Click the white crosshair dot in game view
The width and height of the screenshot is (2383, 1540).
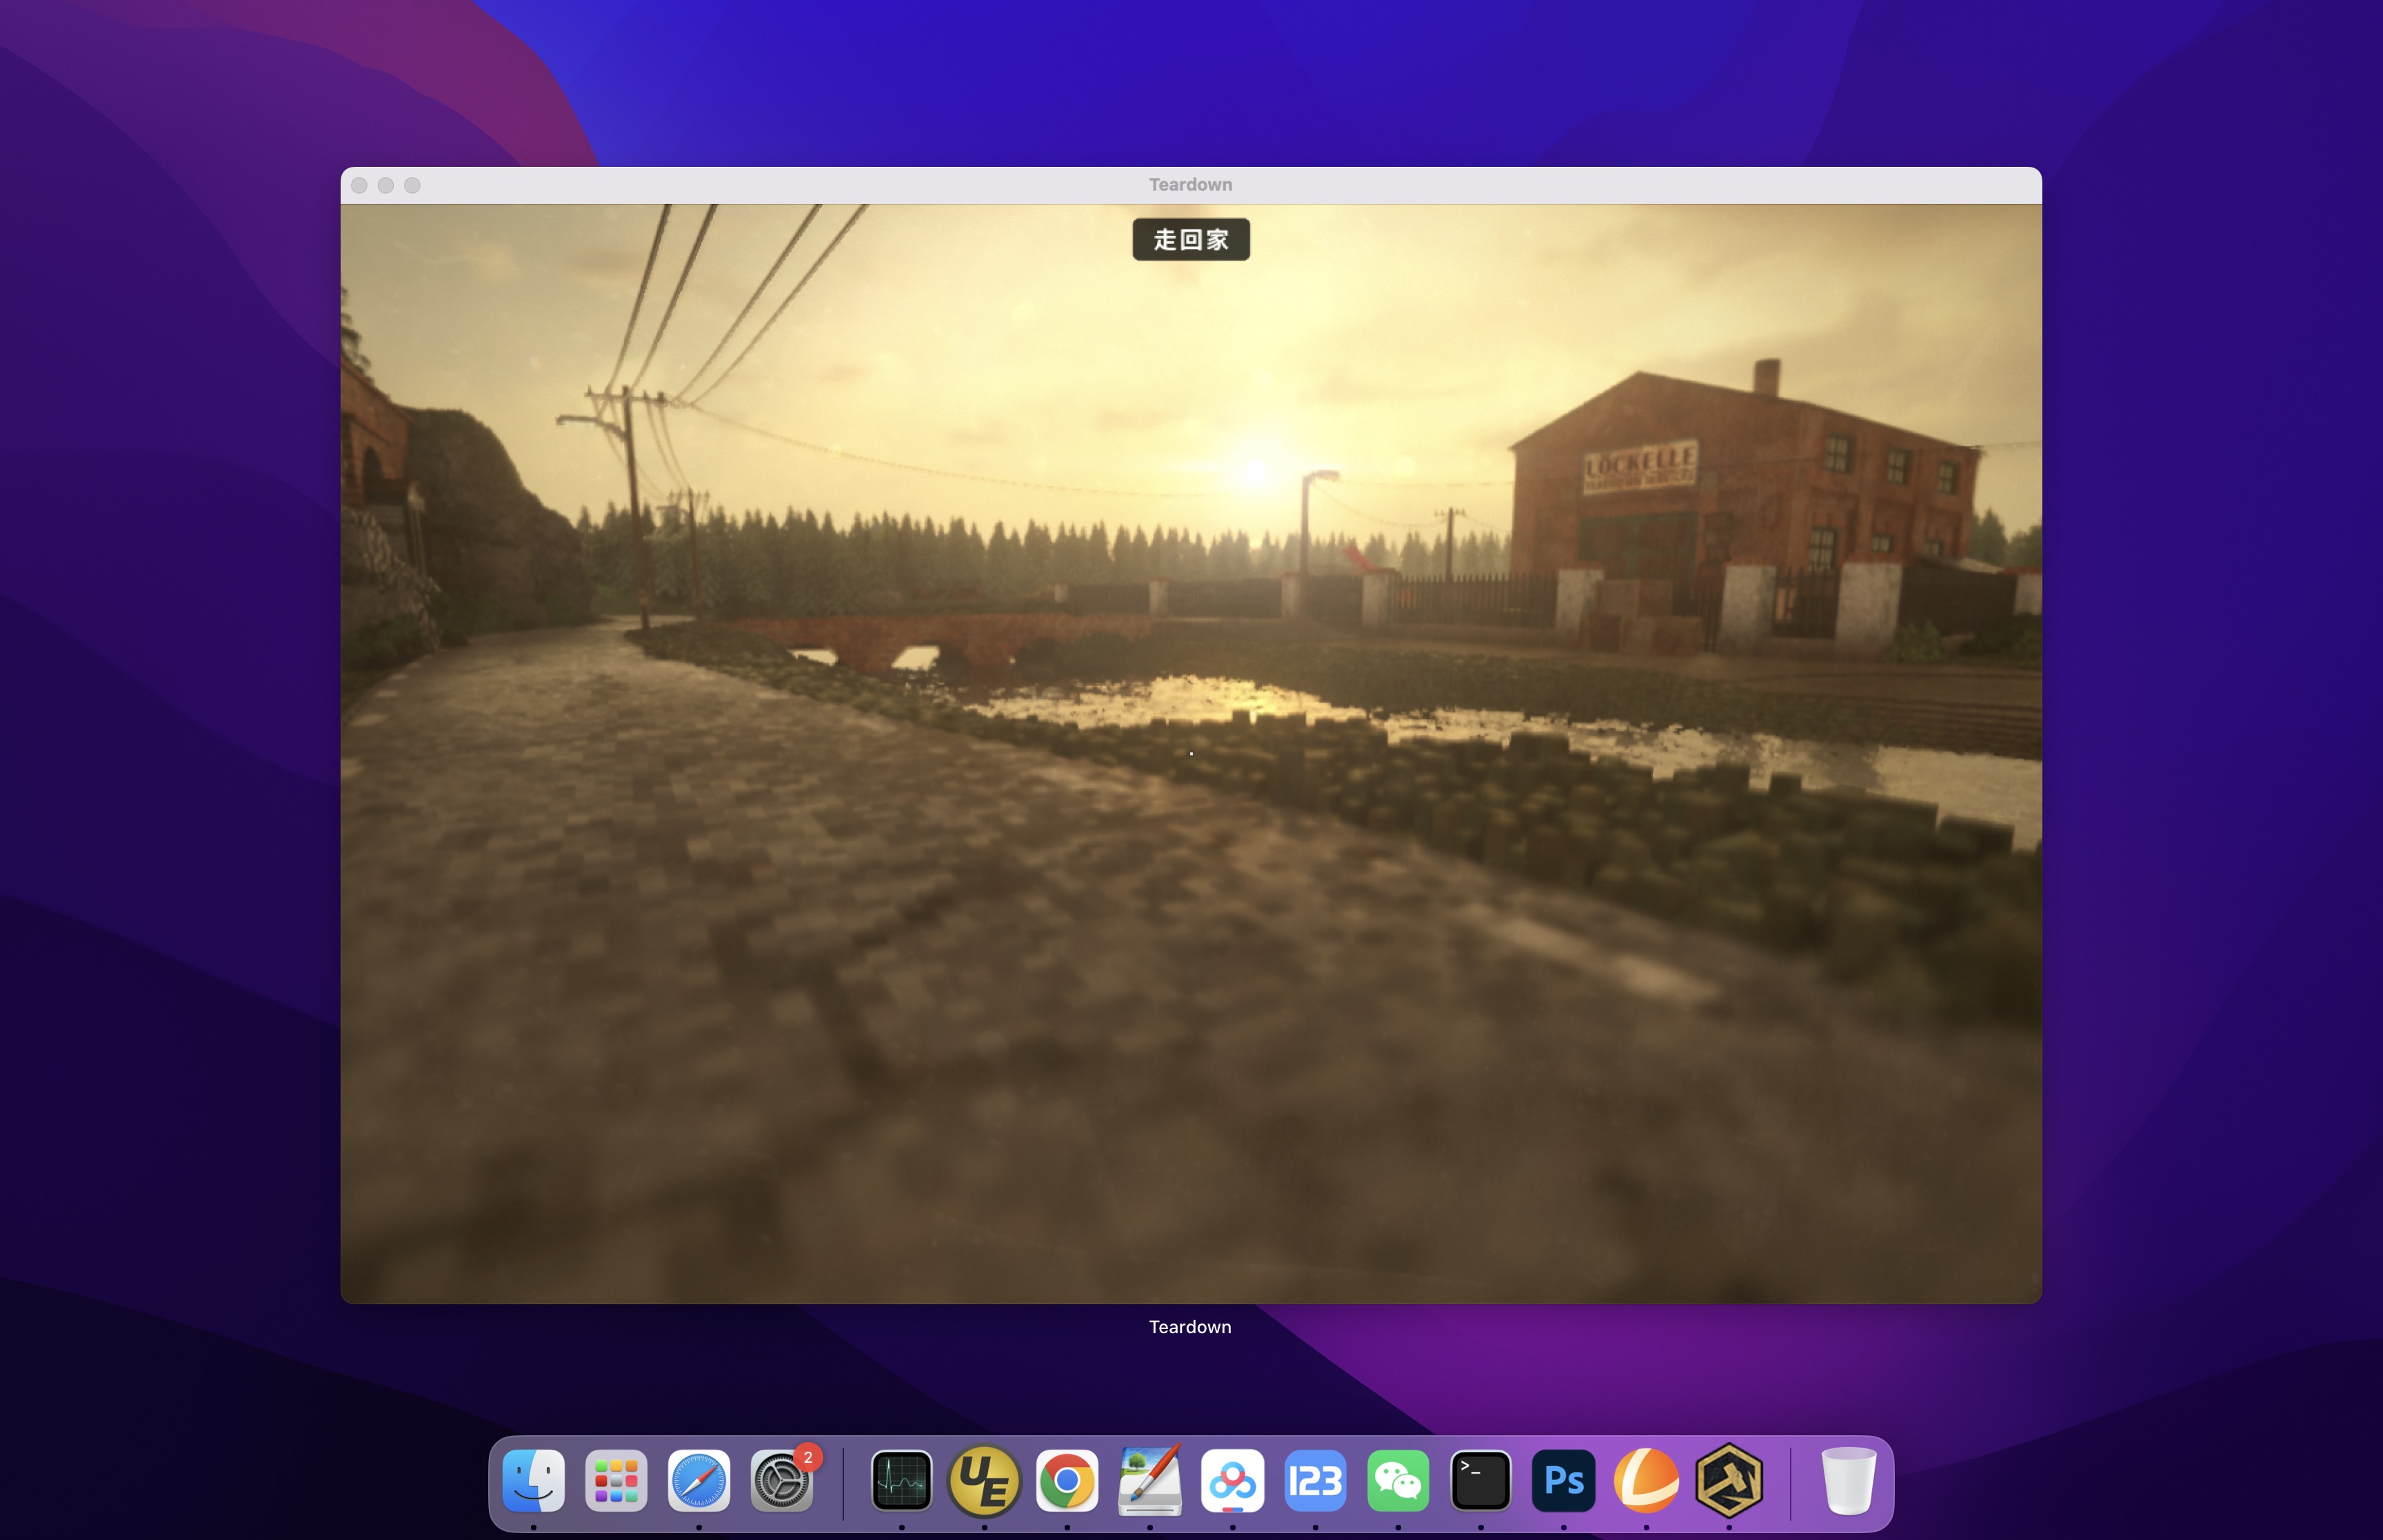click(x=1191, y=753)
